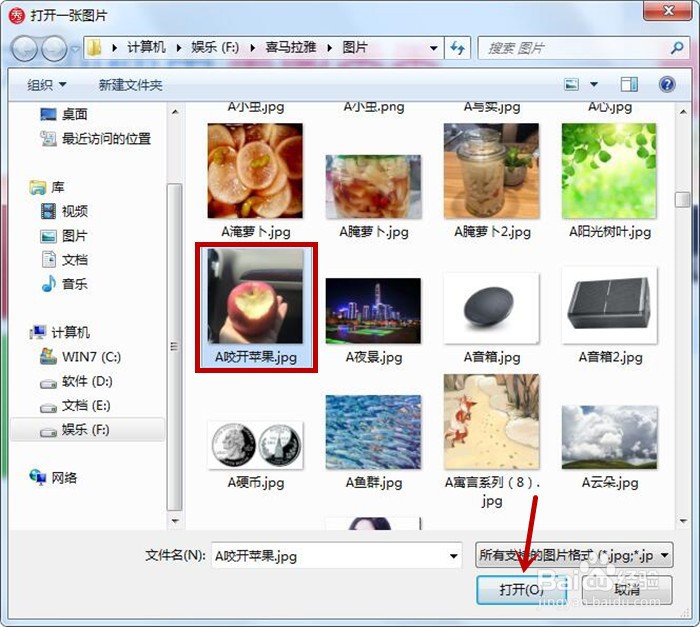This screenshot has width=700, height=627.
Task: Click the 打开(O) button
Action: pyautogui.click(x=521, y=589)
